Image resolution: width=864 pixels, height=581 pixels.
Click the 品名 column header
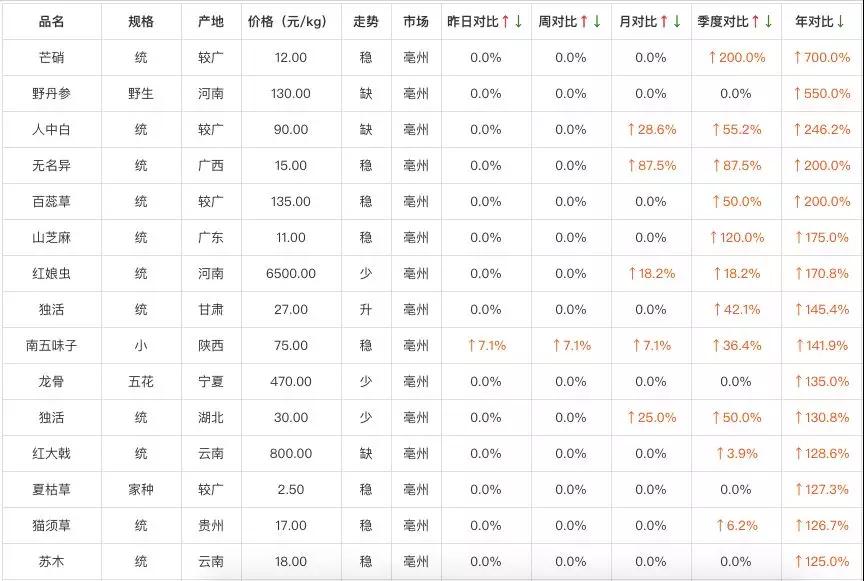pyautogui.click(x=51, y=22)
